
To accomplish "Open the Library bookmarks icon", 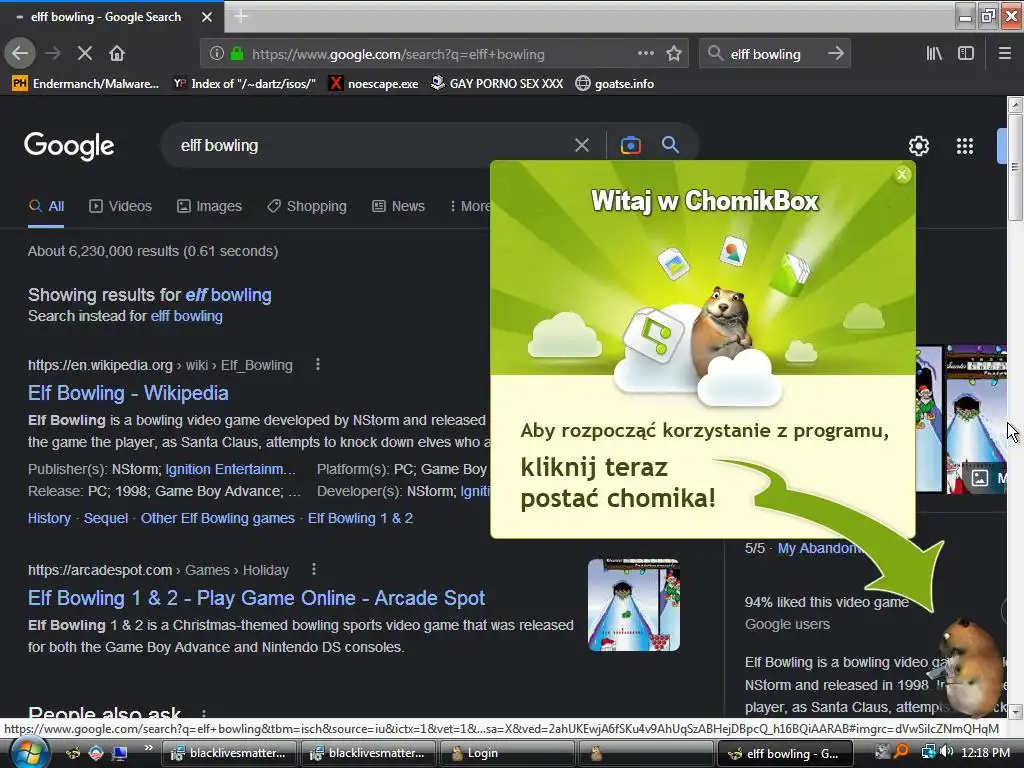I will (x=934, y=54).
